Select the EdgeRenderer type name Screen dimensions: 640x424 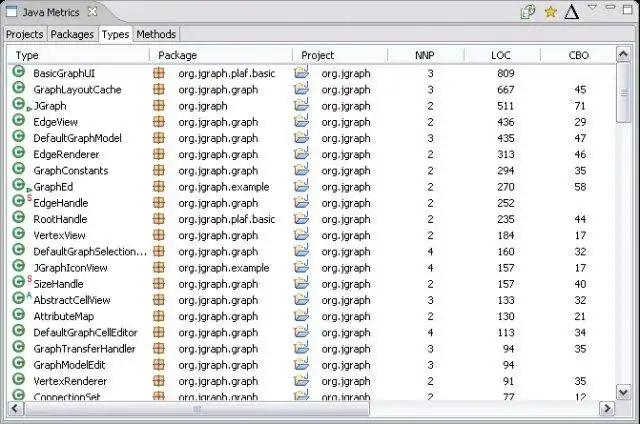click(66, 154)
